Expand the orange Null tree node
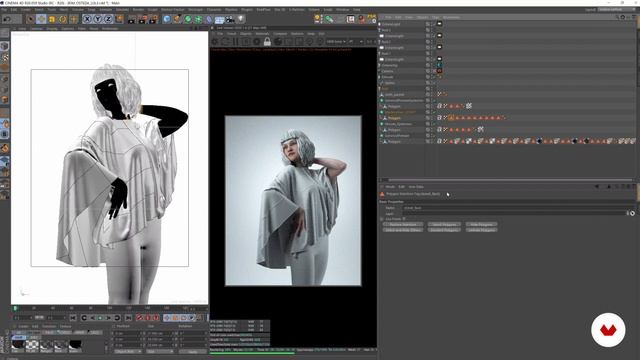The image size is (640, 360). click(x=379, y=89)
